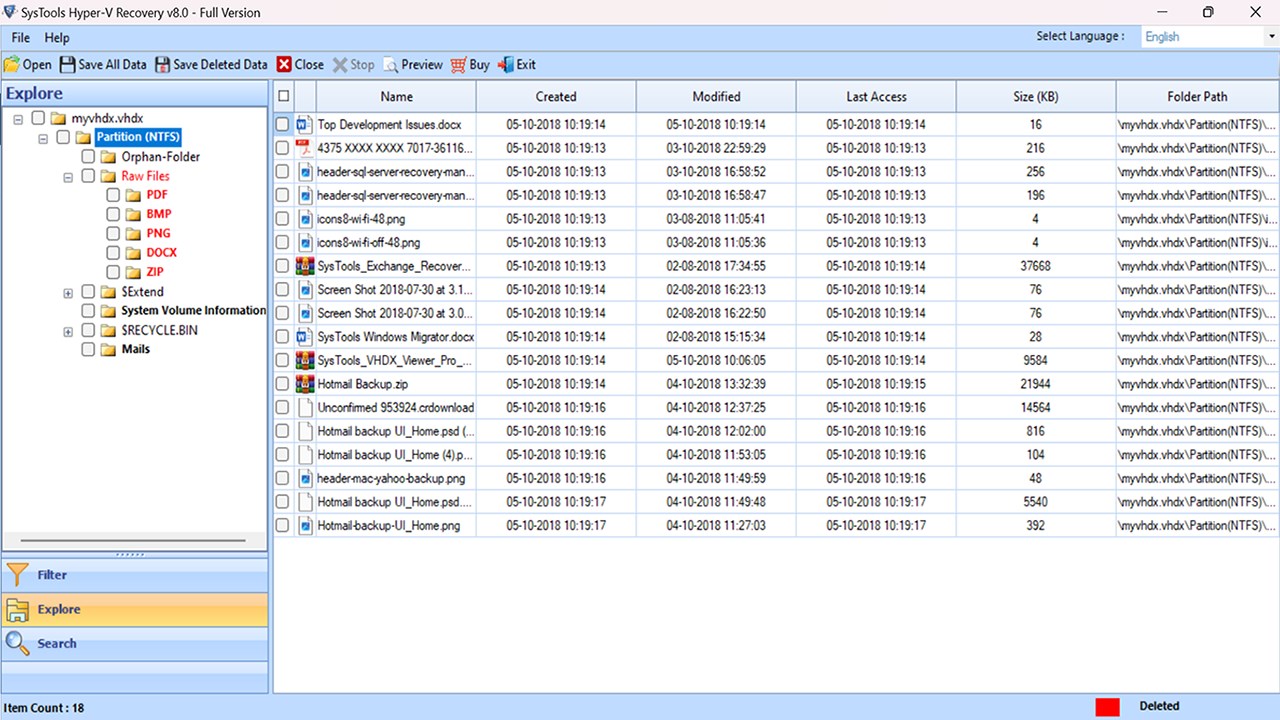Click the Word icon of SysTools Windows Migrator.docx

coord(306,337)
